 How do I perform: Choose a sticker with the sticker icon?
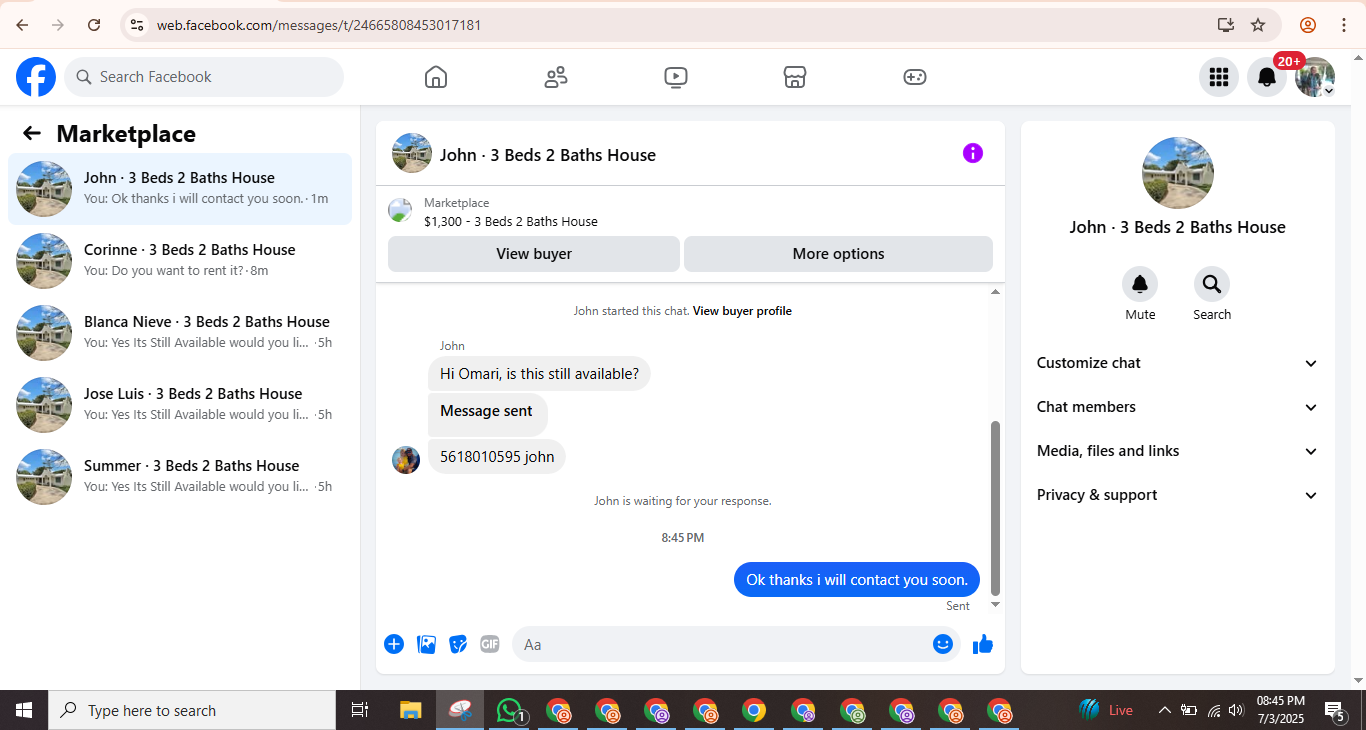click(458, 644)
